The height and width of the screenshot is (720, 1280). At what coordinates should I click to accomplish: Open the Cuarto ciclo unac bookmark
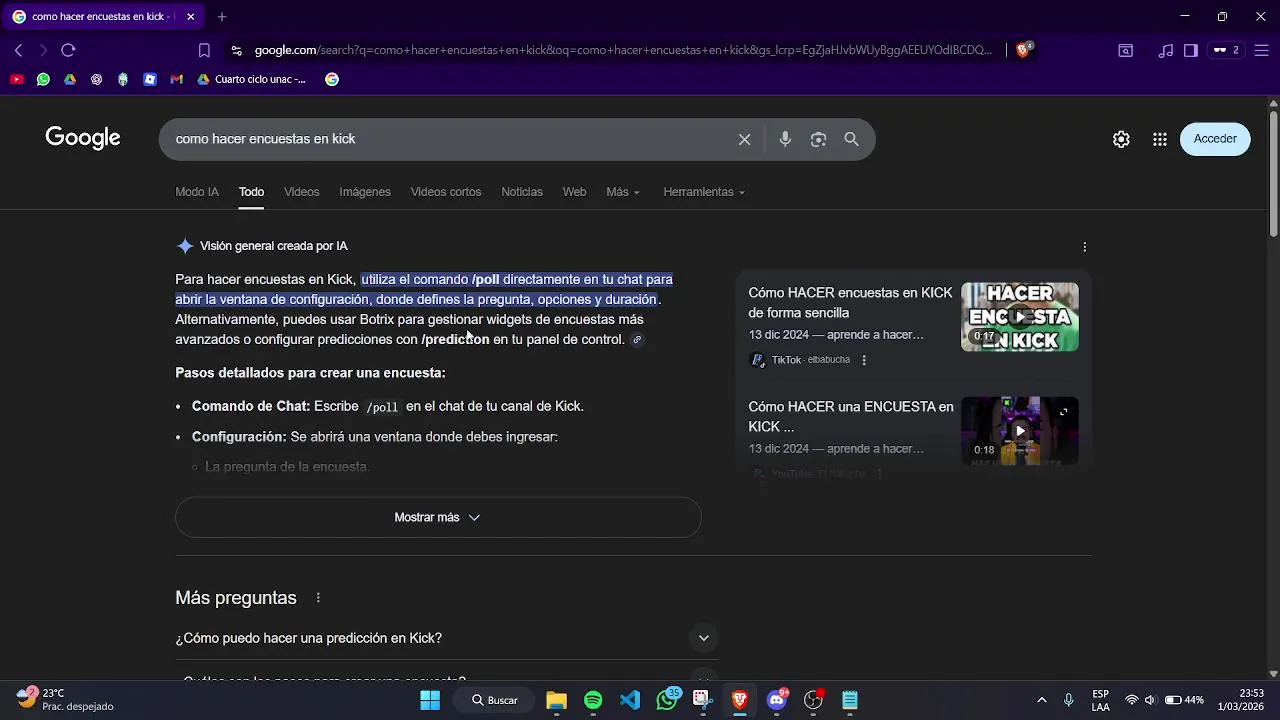252,79
